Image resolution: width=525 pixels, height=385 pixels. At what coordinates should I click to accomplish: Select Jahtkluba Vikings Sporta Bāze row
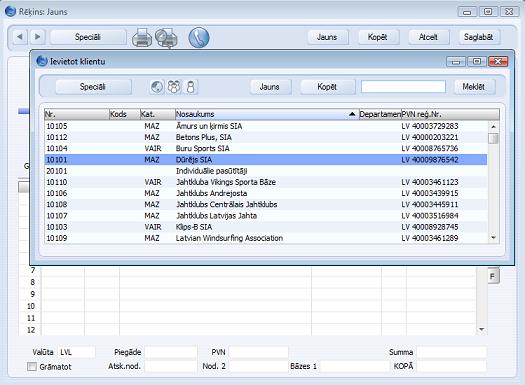click(266, 182)
